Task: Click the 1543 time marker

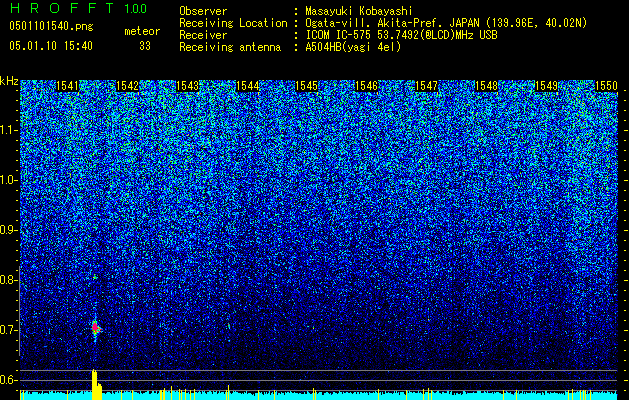Action: (x=187, y=86)
